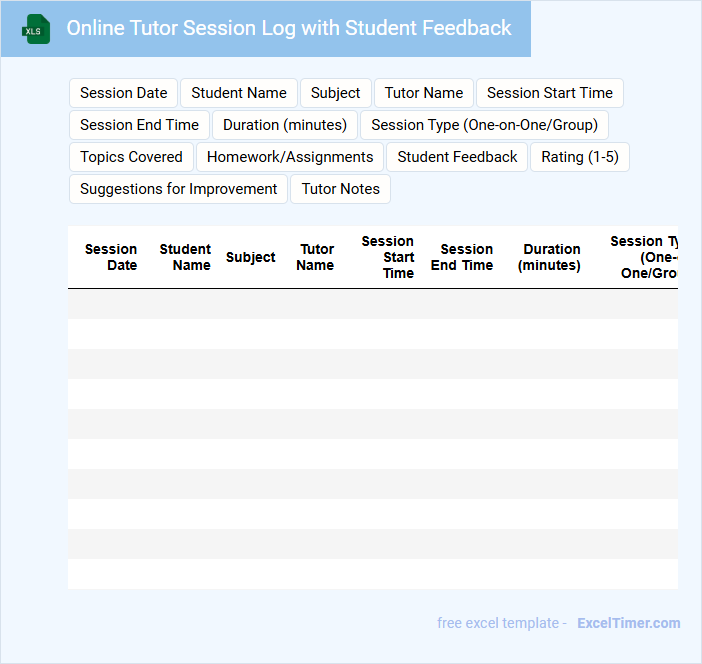Click Session End Time table column header
The width and height of the screenshot is (702, 664).
(x=462, y=257)
